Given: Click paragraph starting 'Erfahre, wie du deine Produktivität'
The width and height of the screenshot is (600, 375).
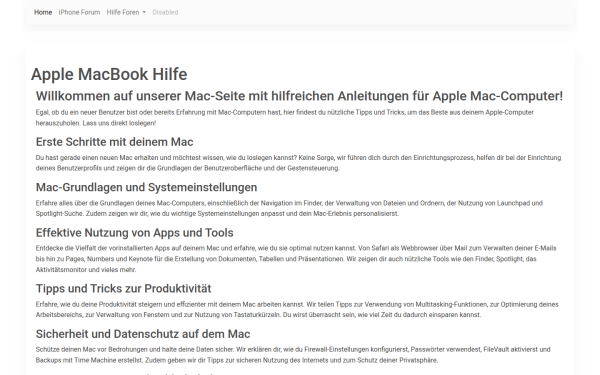Looking at the screenshot, I should coord(297,310).
